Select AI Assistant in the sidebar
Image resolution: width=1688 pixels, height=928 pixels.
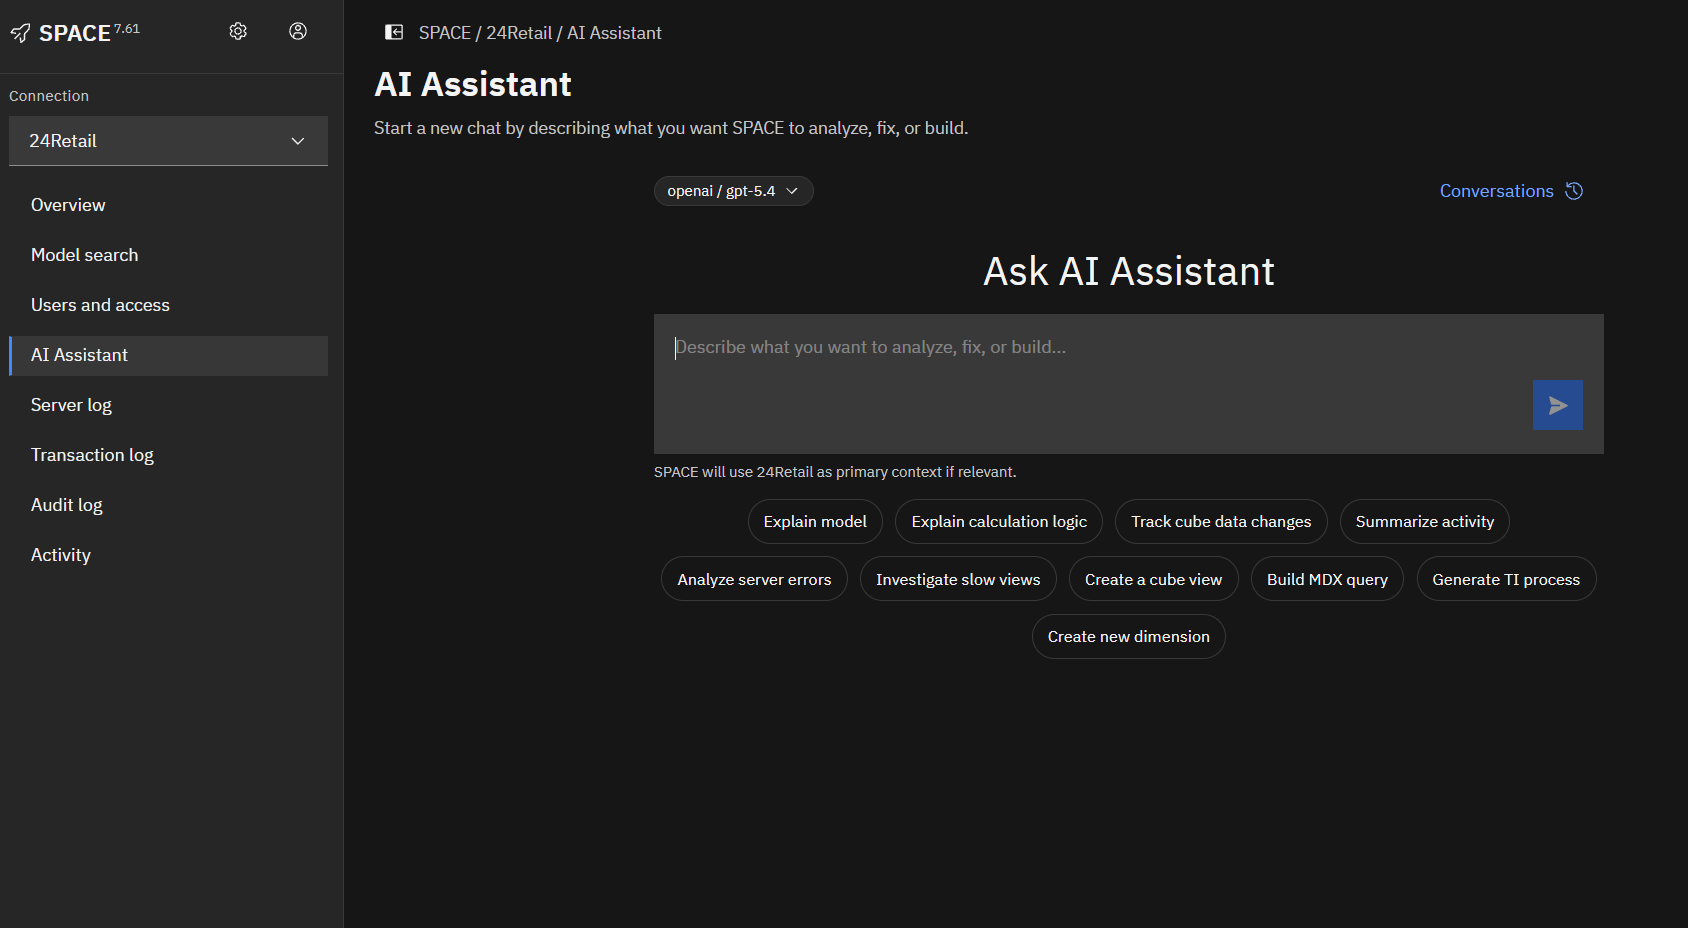click(168, 355)
